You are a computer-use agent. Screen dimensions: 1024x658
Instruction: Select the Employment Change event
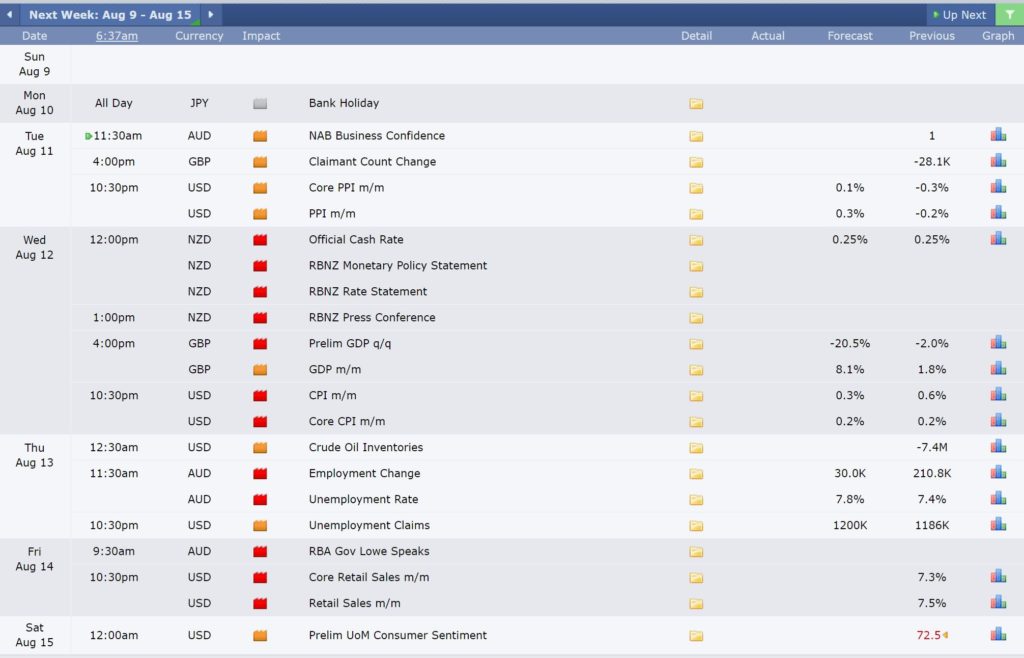click(364, 473)
